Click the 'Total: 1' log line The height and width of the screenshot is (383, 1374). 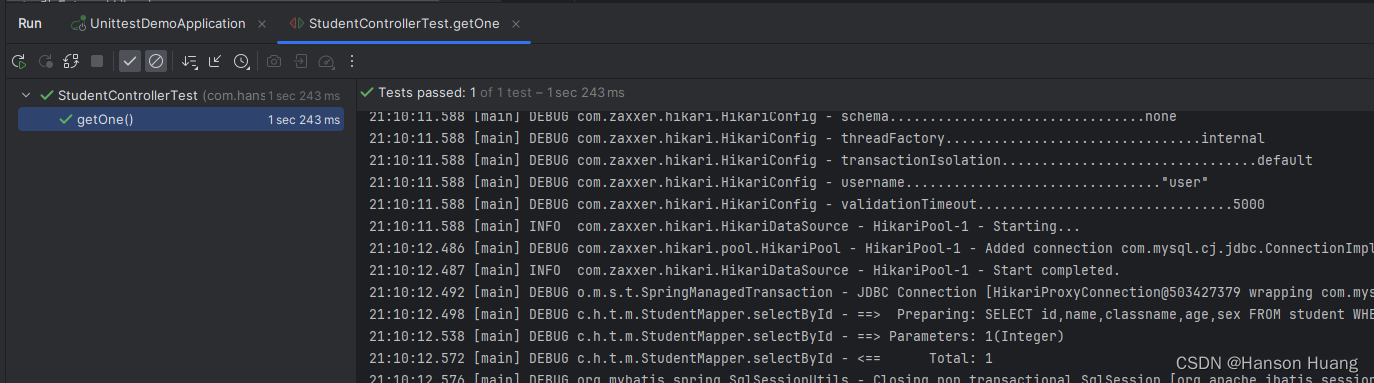pos(680,358)
